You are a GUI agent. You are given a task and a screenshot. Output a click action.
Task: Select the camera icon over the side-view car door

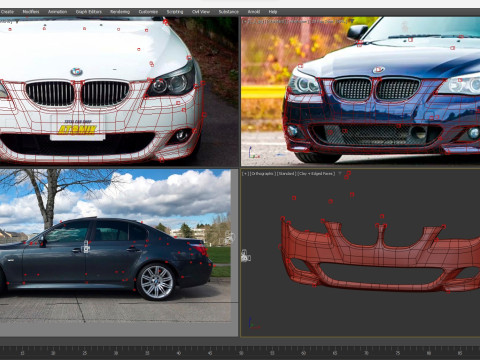pyautogui.click(x=86, y=247)
